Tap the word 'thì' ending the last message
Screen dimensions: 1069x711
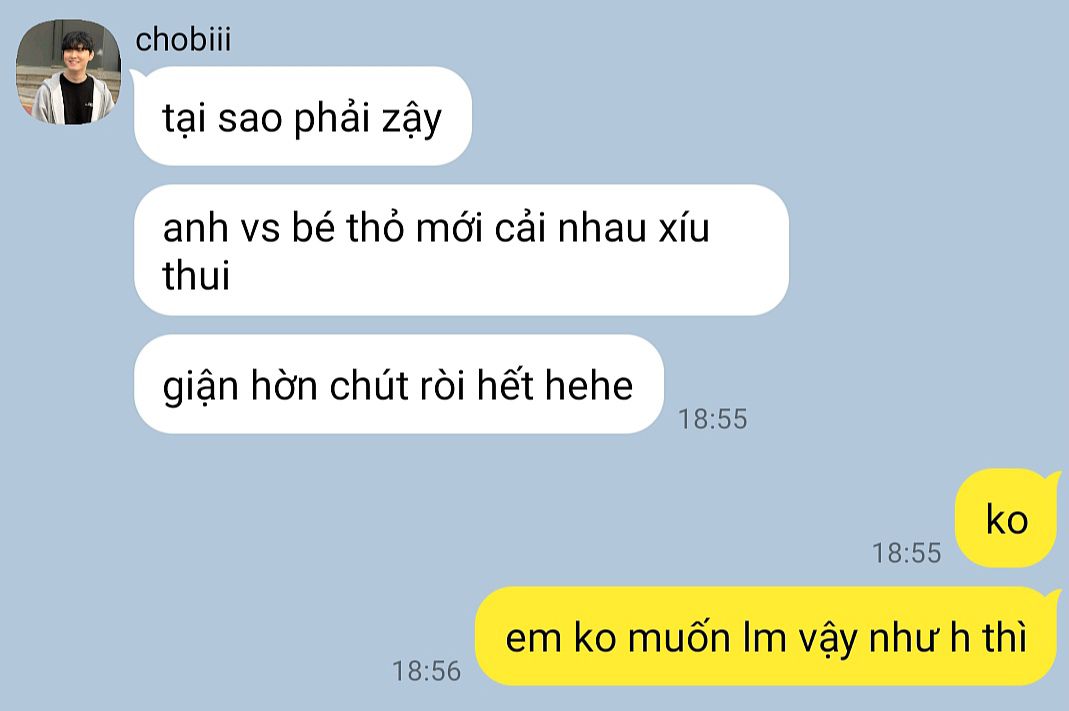coord(1004,637)
